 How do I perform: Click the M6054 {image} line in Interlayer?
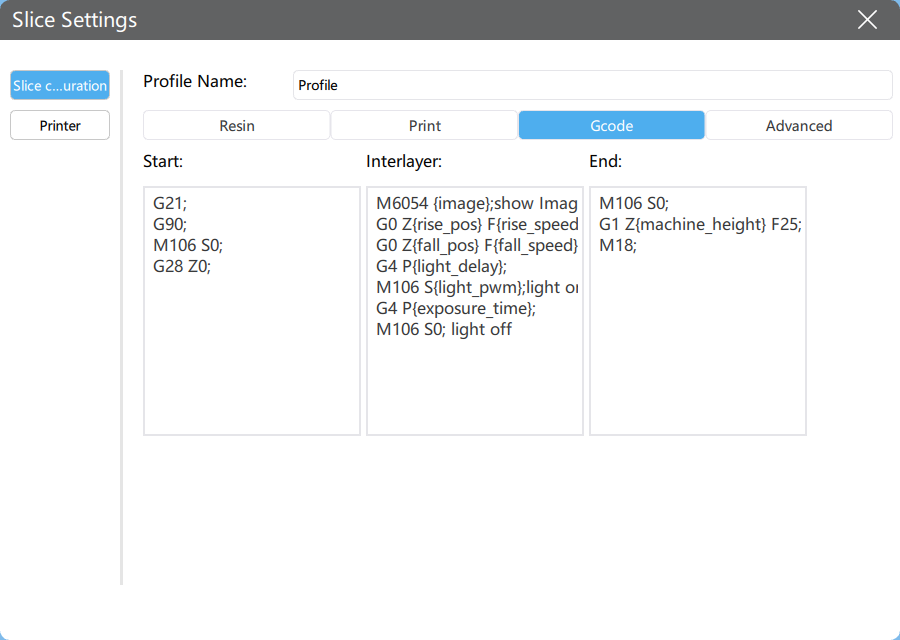pyautogui.click(x=476, y=203)
